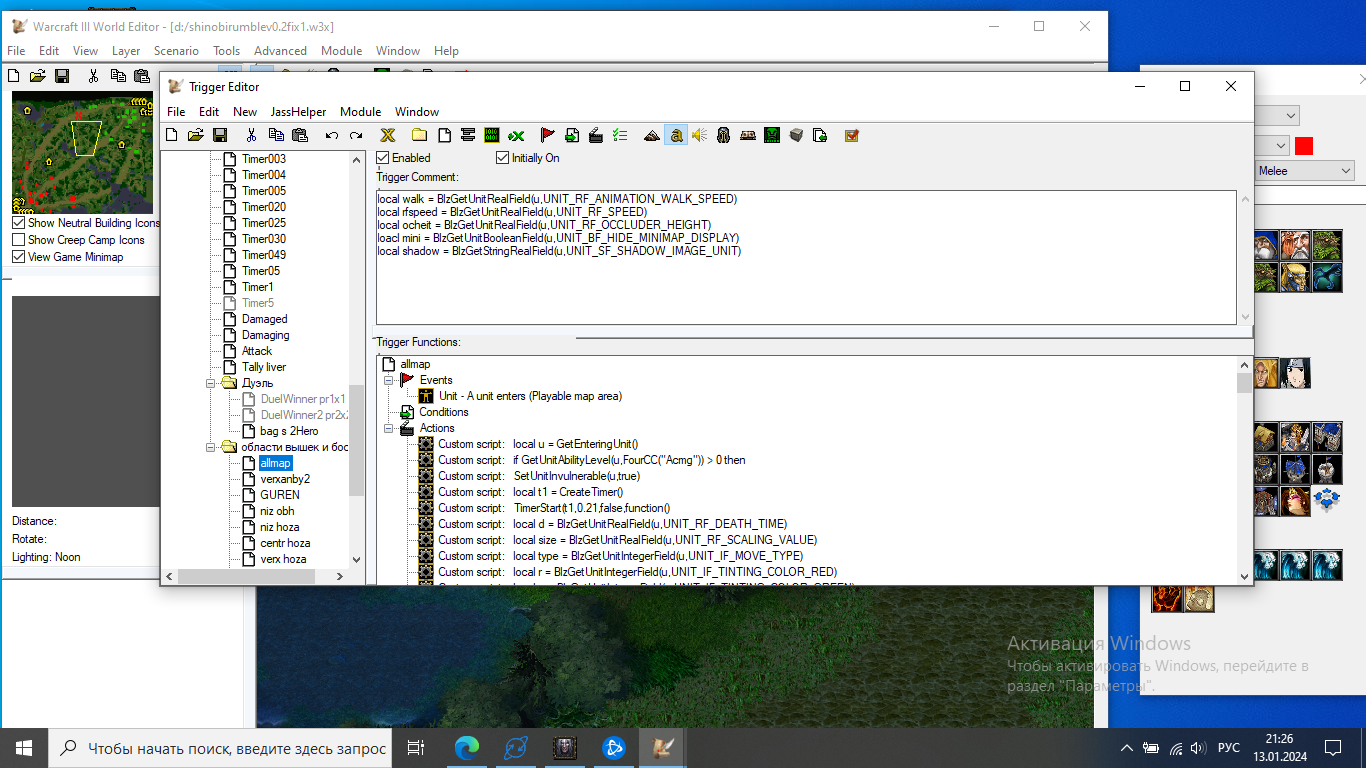Screen dimensions: 1366x768
Task: Open the Sound Editor speaker icon
Action: 700,136
